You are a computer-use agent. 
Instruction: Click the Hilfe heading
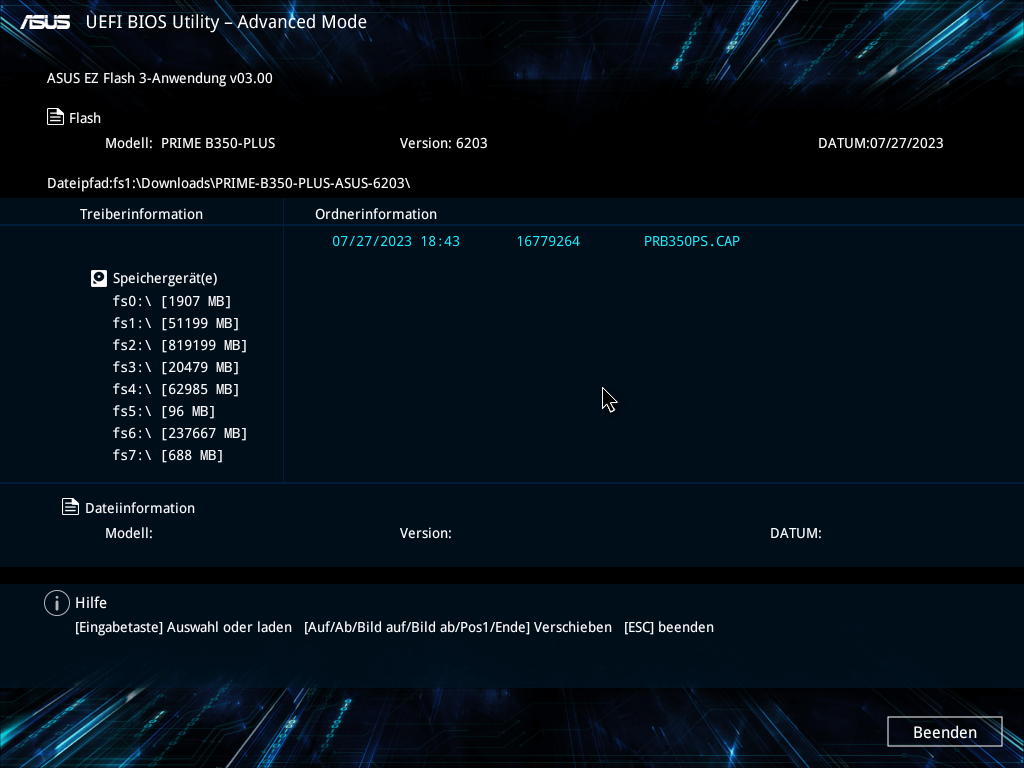pos(91,603)
